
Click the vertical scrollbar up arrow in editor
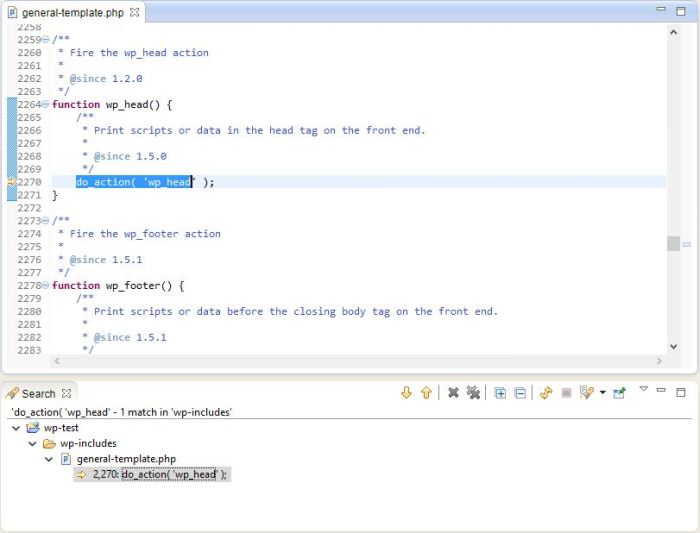674,32
